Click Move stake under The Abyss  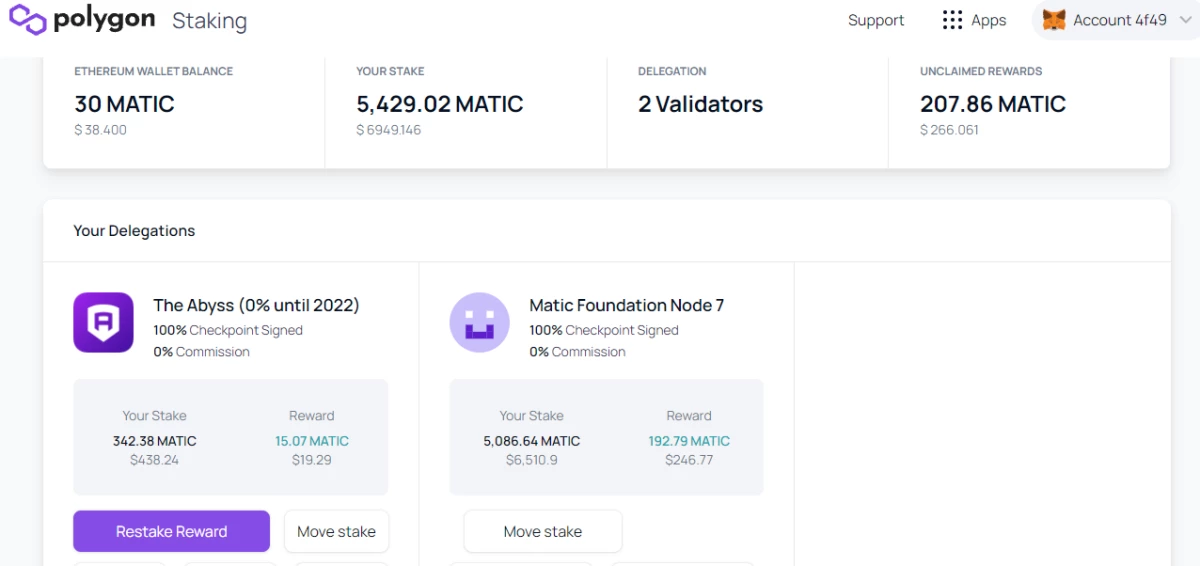(336, 531)
